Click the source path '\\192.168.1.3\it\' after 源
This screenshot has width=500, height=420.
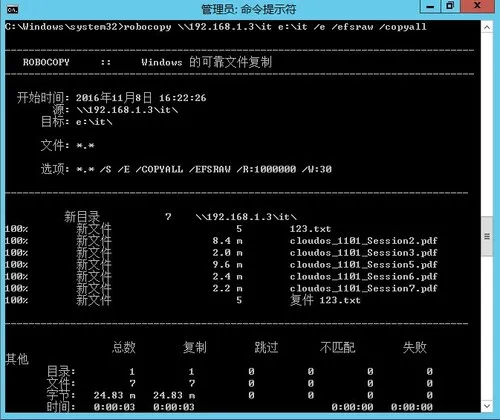coord(127,110)
